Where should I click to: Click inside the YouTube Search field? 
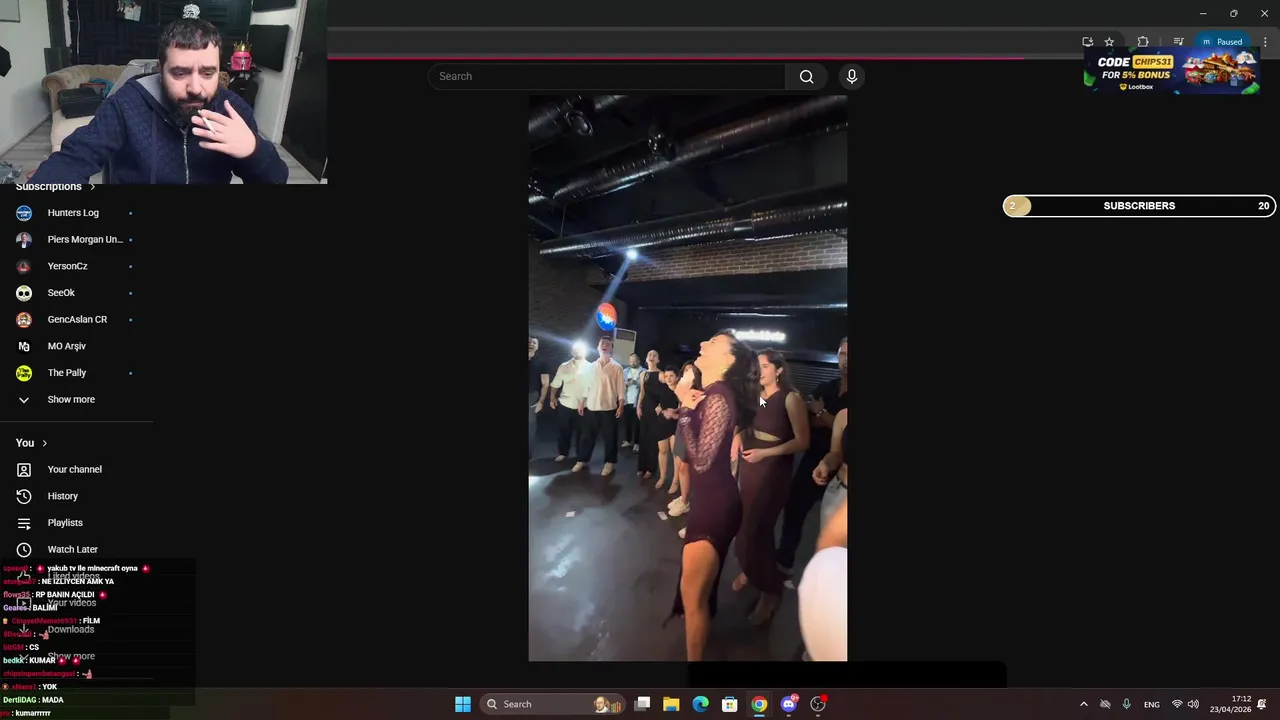[x=607, y=77]
